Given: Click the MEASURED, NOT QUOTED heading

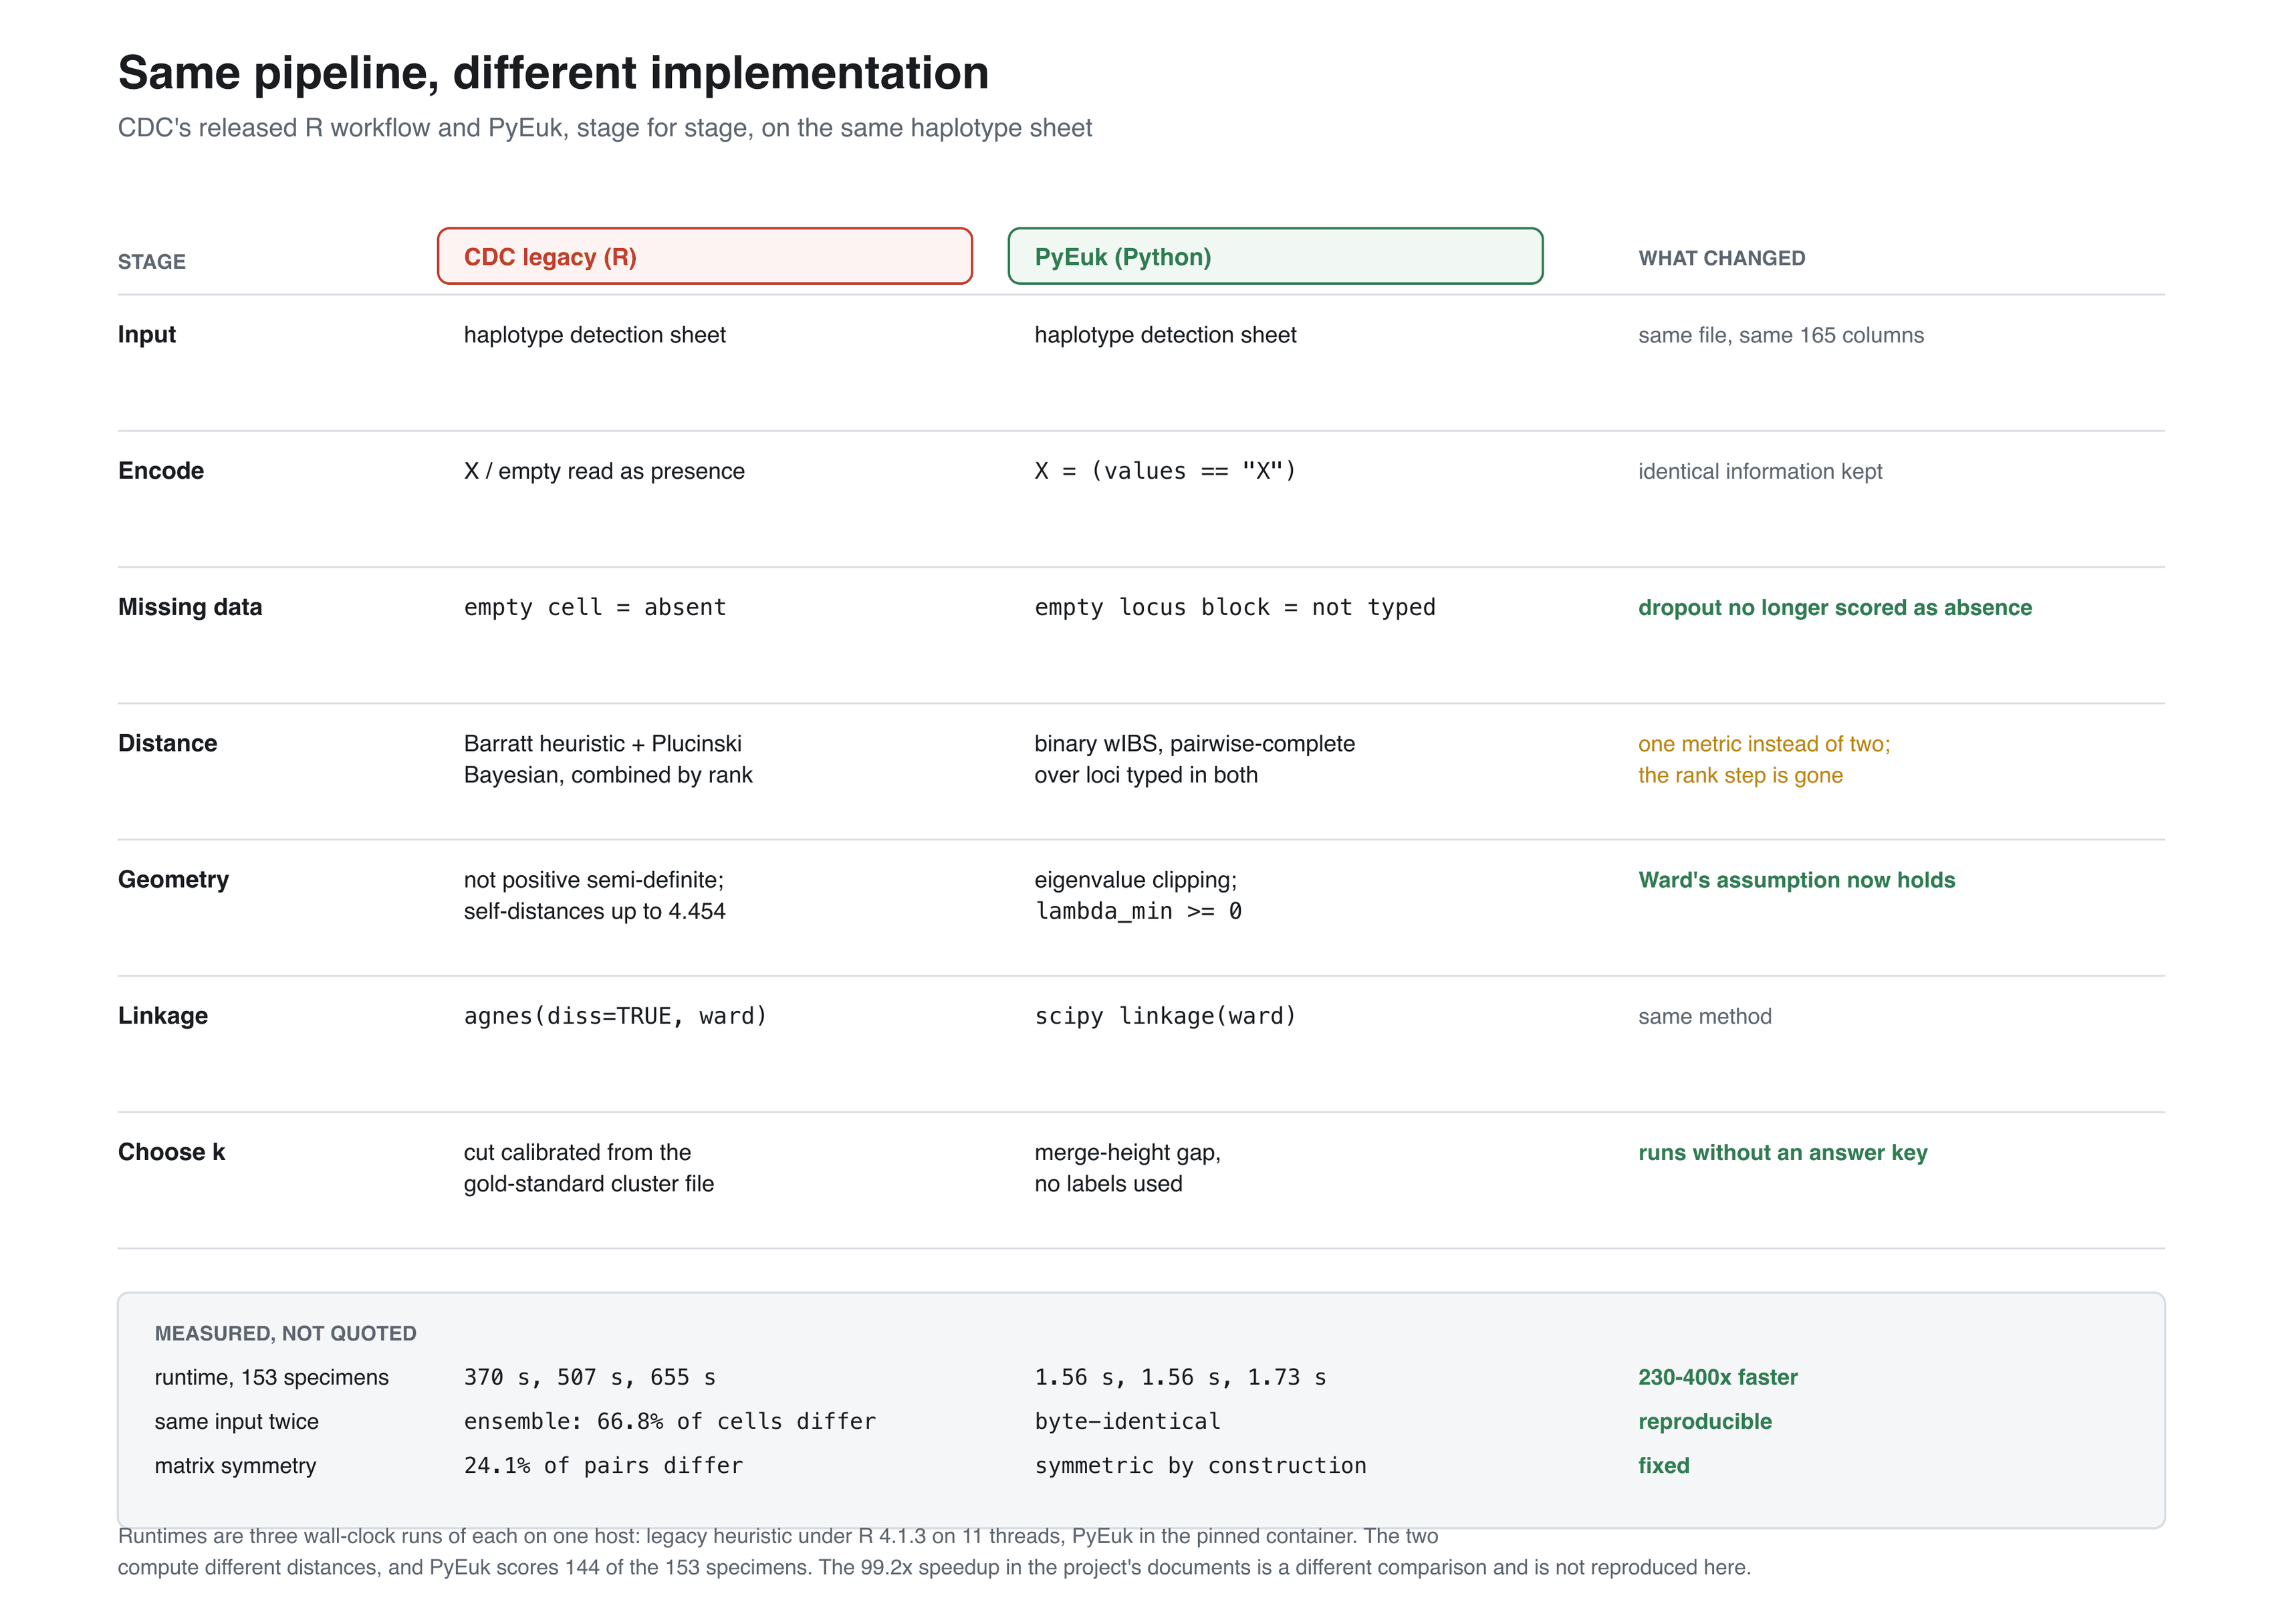Looking at the screenshot, I should point(285,1333).
